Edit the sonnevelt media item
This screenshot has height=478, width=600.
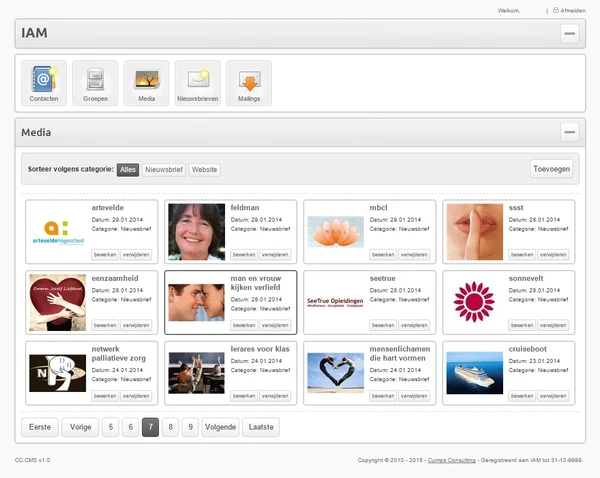coord(522,325)
